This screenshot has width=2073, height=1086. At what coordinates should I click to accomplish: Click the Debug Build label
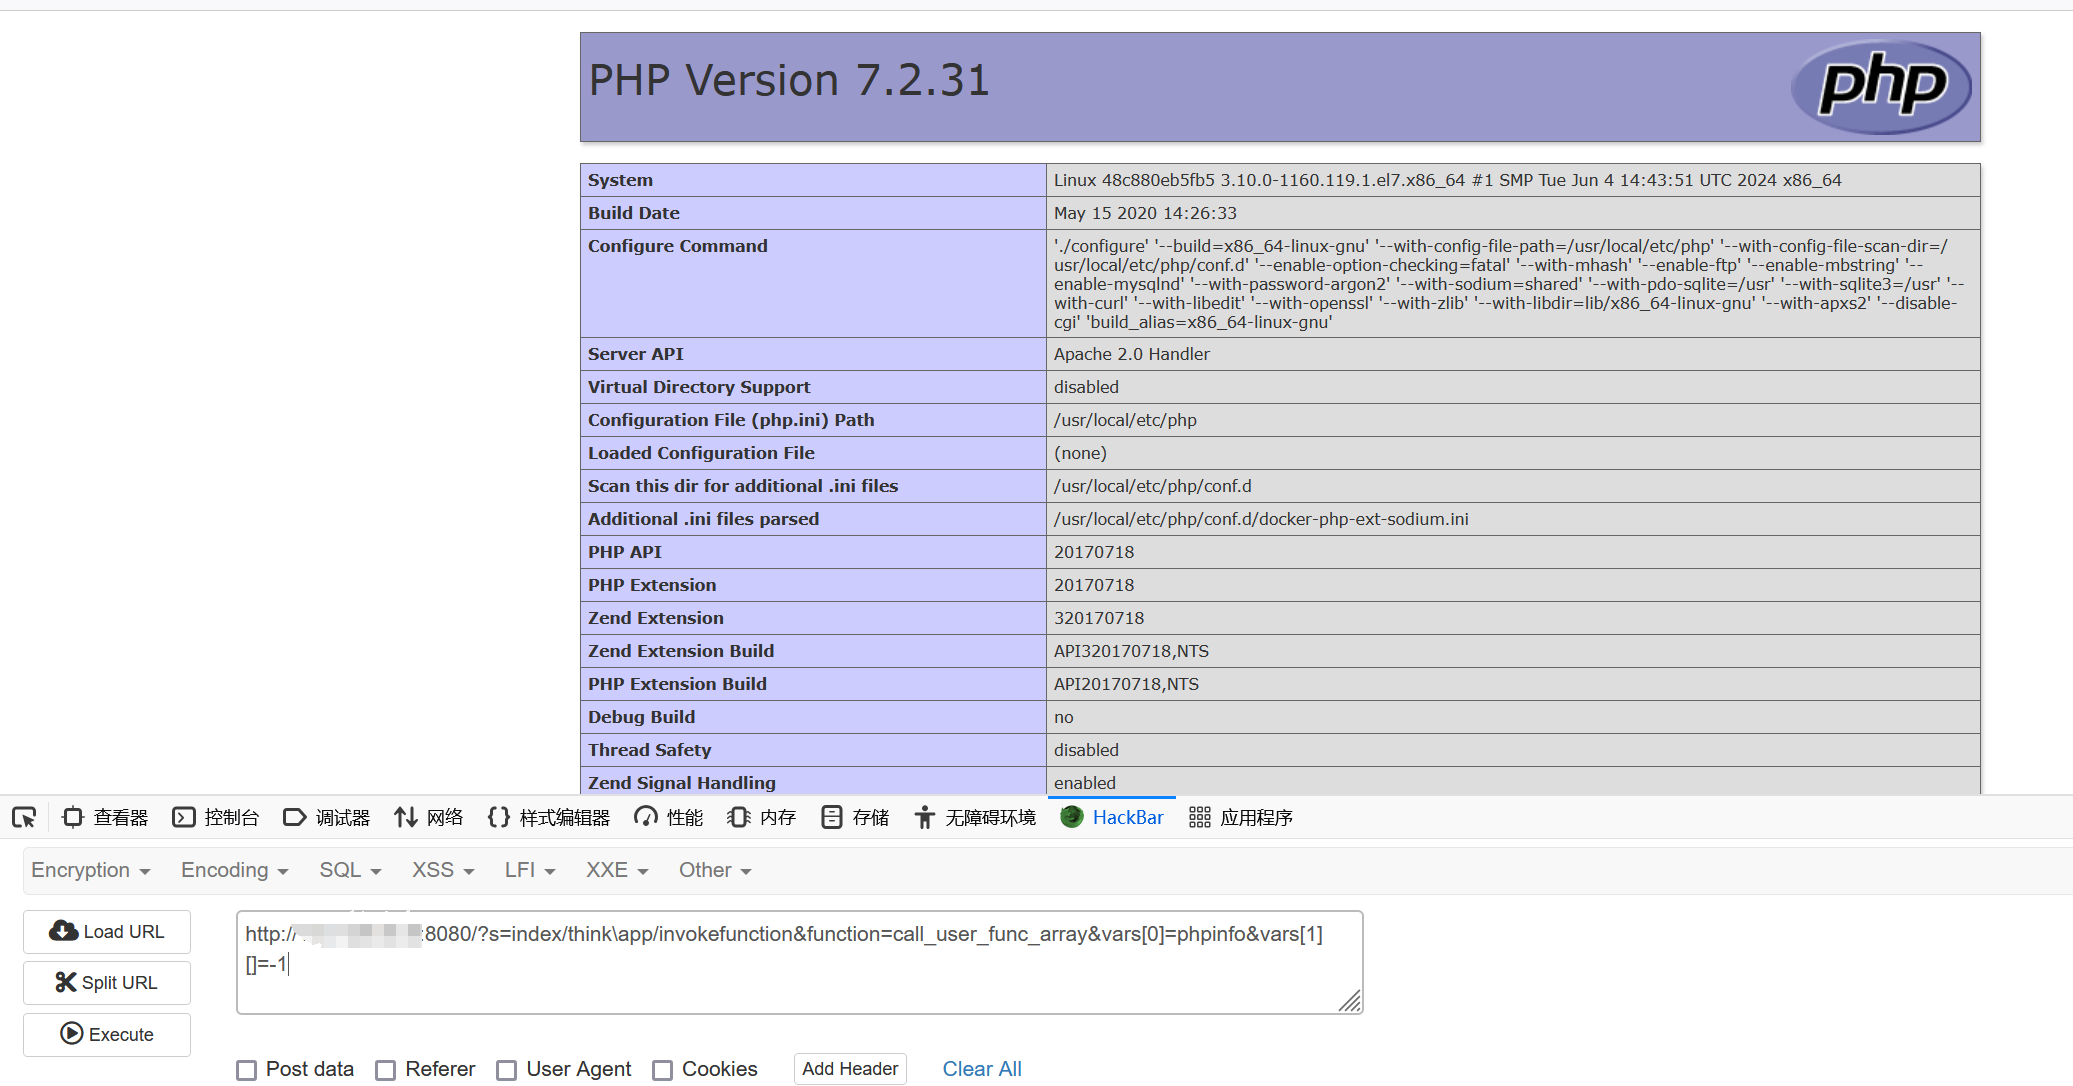point(642,717)
